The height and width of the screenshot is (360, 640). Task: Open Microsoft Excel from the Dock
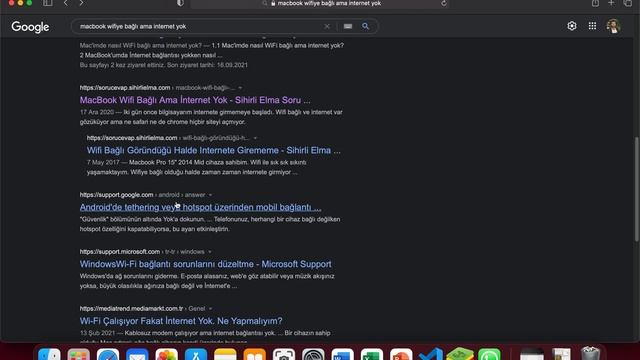(x=372, y=354)
